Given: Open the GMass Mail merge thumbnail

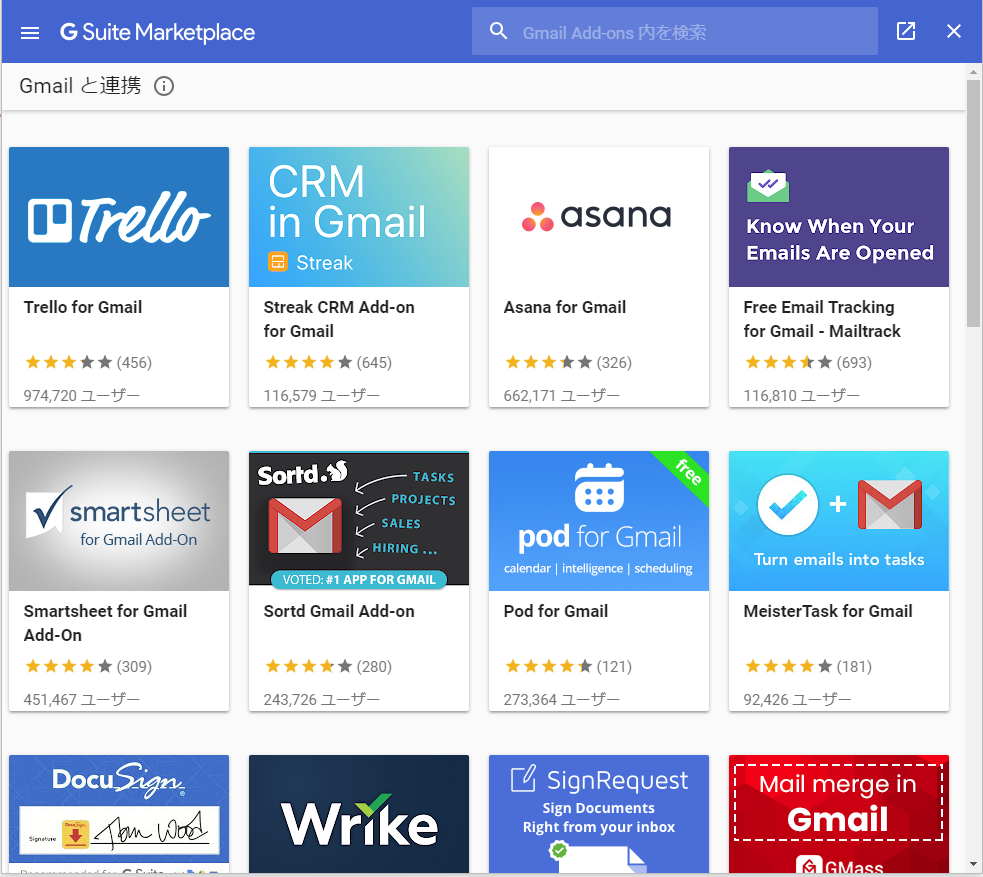Looking at the screenshot, I should (839, 814).
